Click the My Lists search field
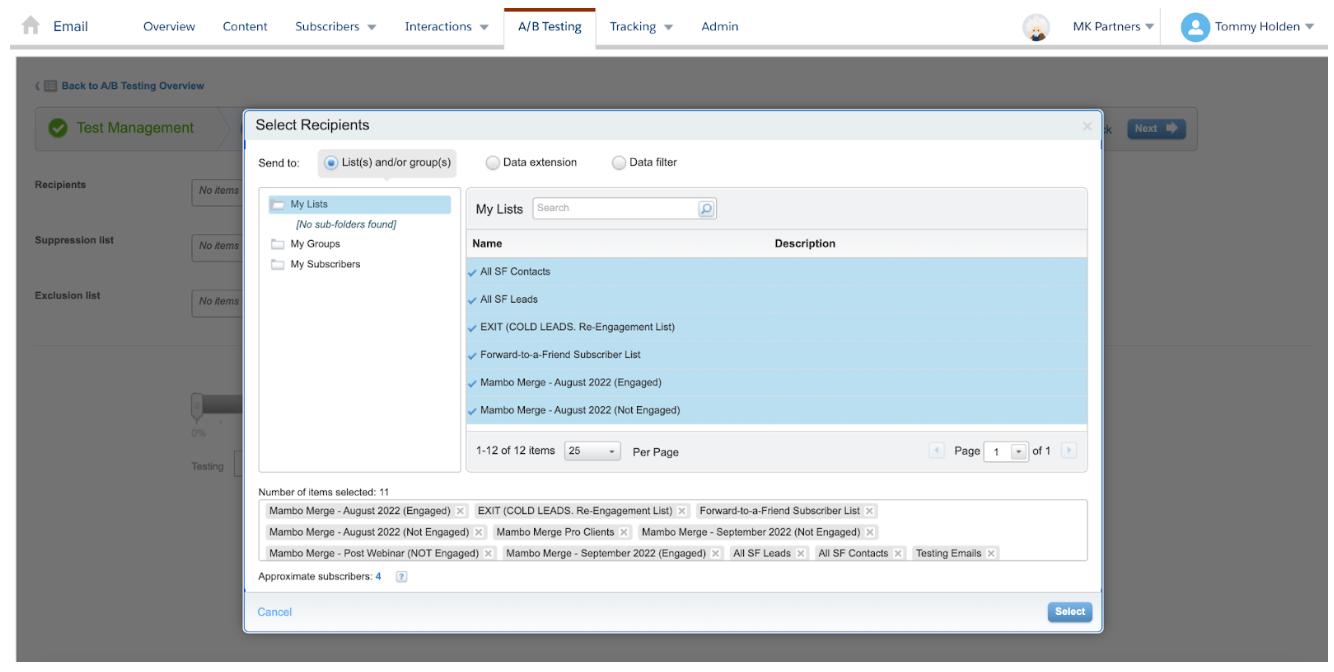The width and height of the screenshot is (1334, 672). point(615,208)
